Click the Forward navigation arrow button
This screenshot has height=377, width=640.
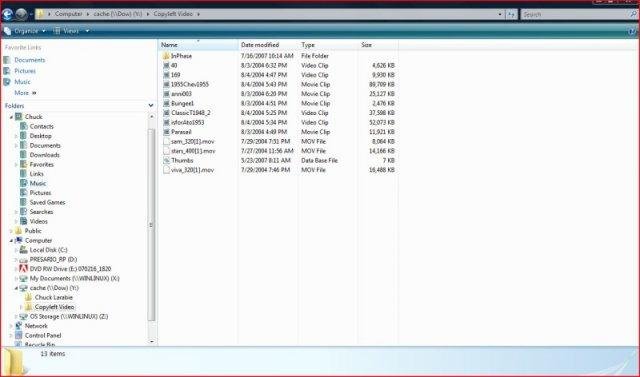pyautogui.click(x=22, y=14)
